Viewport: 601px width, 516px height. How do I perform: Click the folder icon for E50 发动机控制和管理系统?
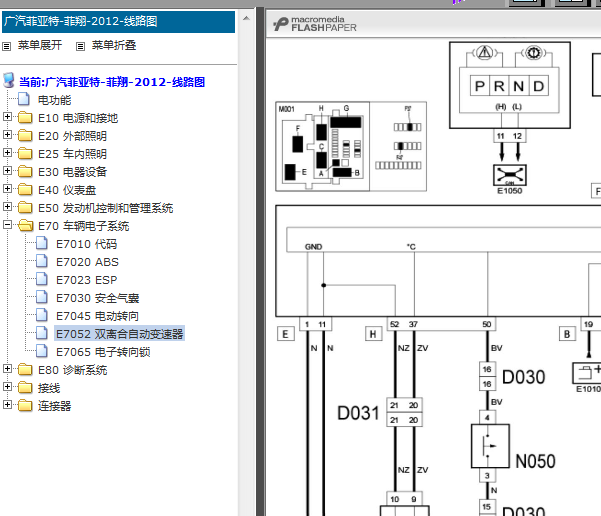pos(25,207)
